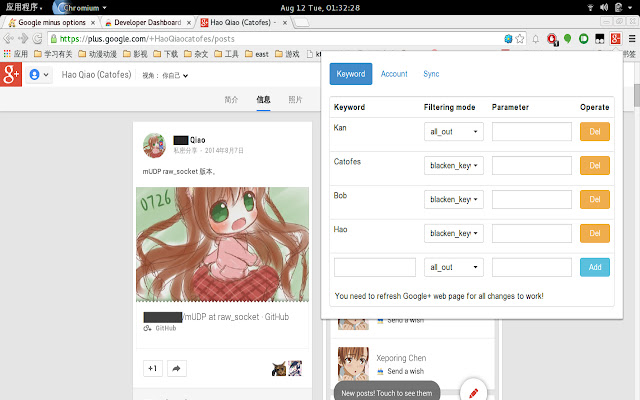This screenshot has width=640, height=400.
Task: Open the volume icon in system tray
Action: (604, 7)
